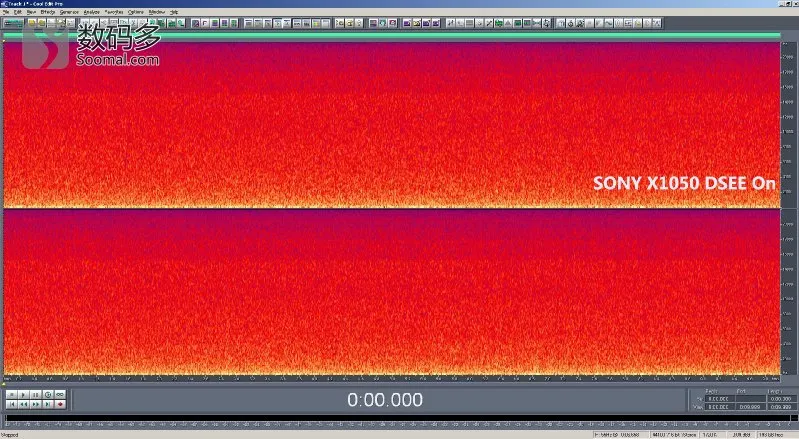Click the wide Switch to Multitrack View button
Screen dimensions: 799x439
click(13, 23)
